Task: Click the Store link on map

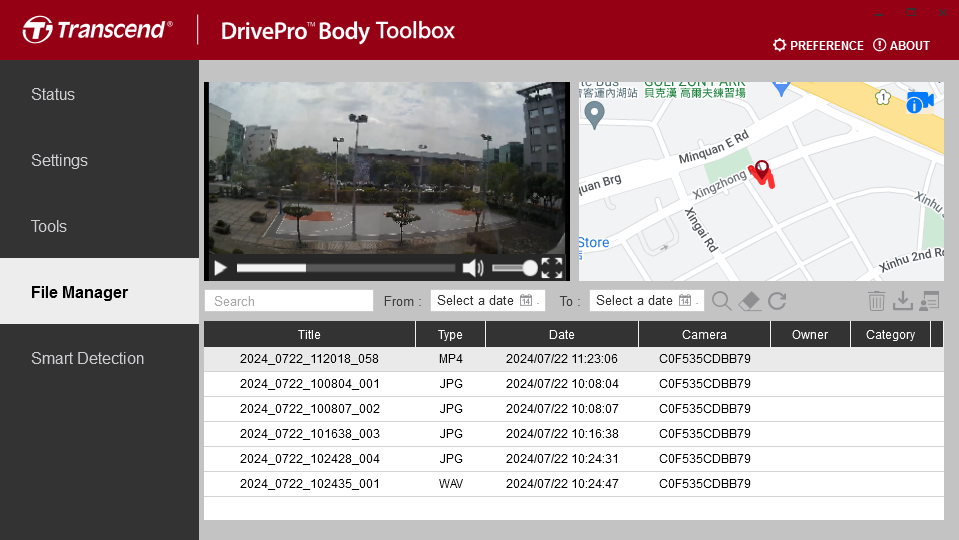Action: click(594, 243)
